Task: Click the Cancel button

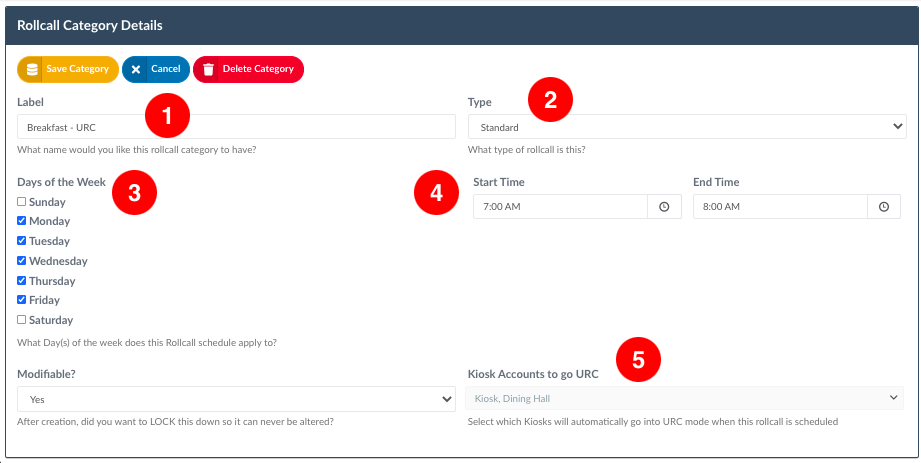Action: [156, 69]
